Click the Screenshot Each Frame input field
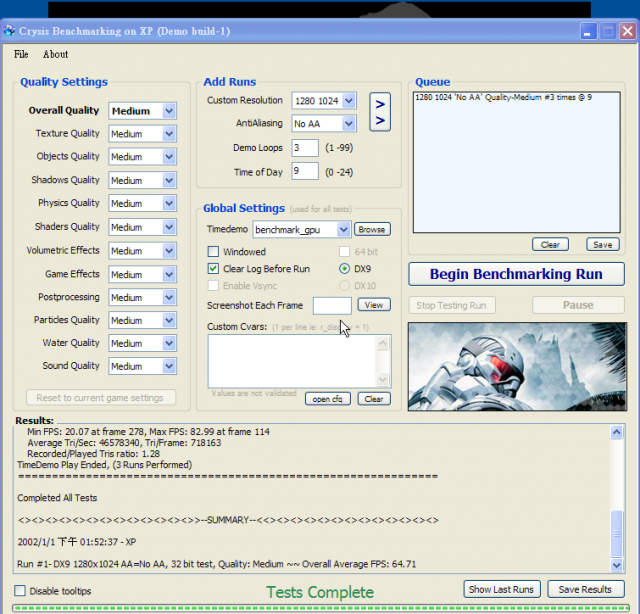The height and width of the screenshot is (614, 640). 332,305
